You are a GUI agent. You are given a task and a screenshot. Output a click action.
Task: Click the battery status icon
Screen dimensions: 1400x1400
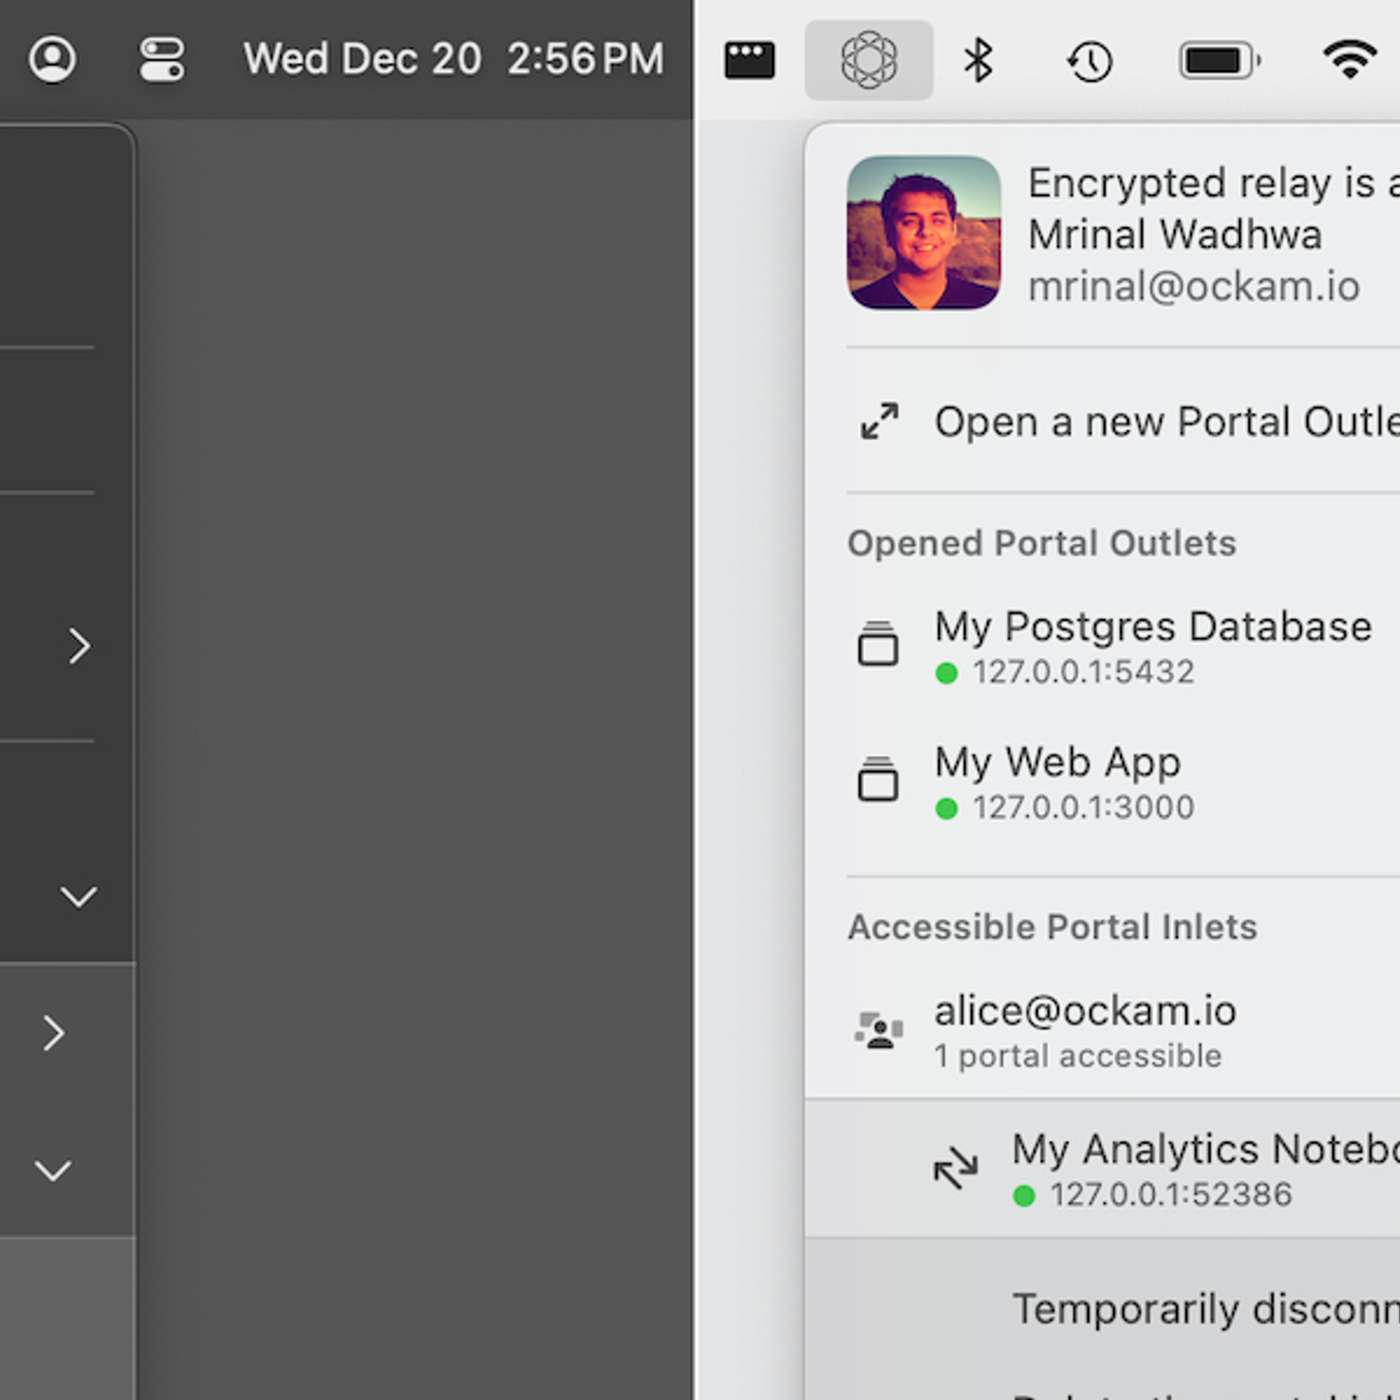(x=1219, y=61)
